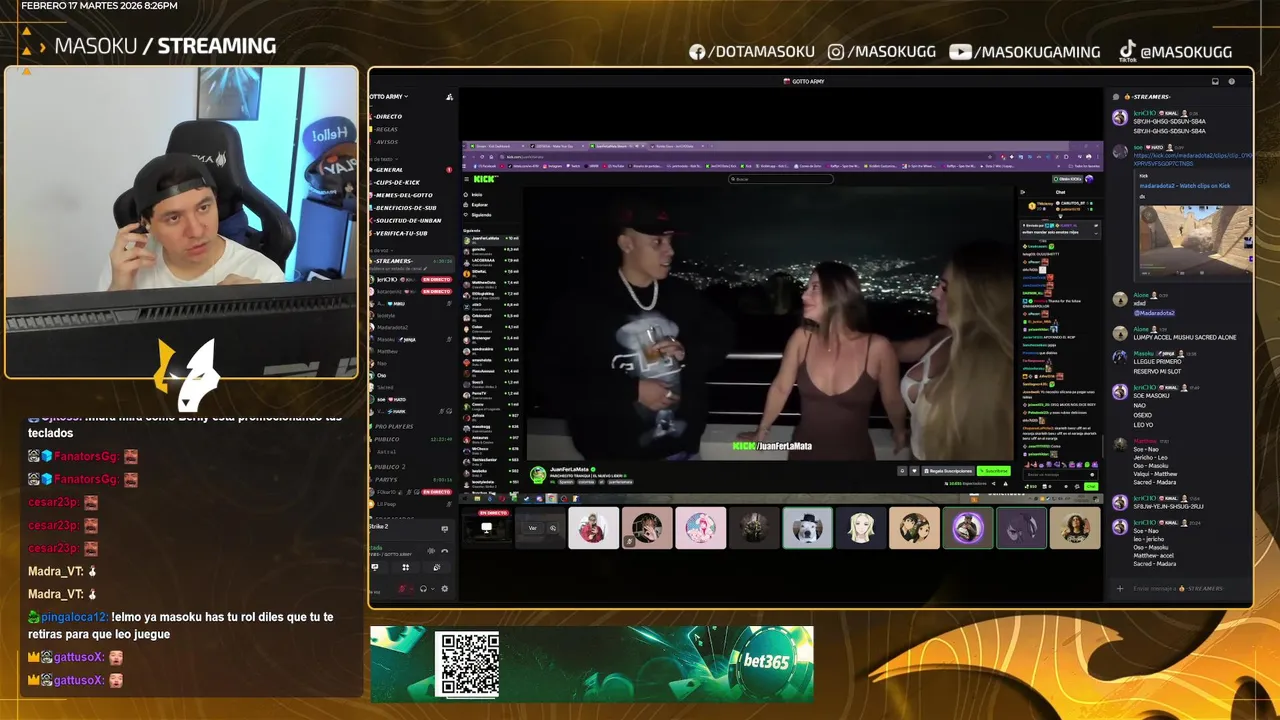Click the QR code on bottom banner
Screen dimensions: 1280x720
pos(469,664)
